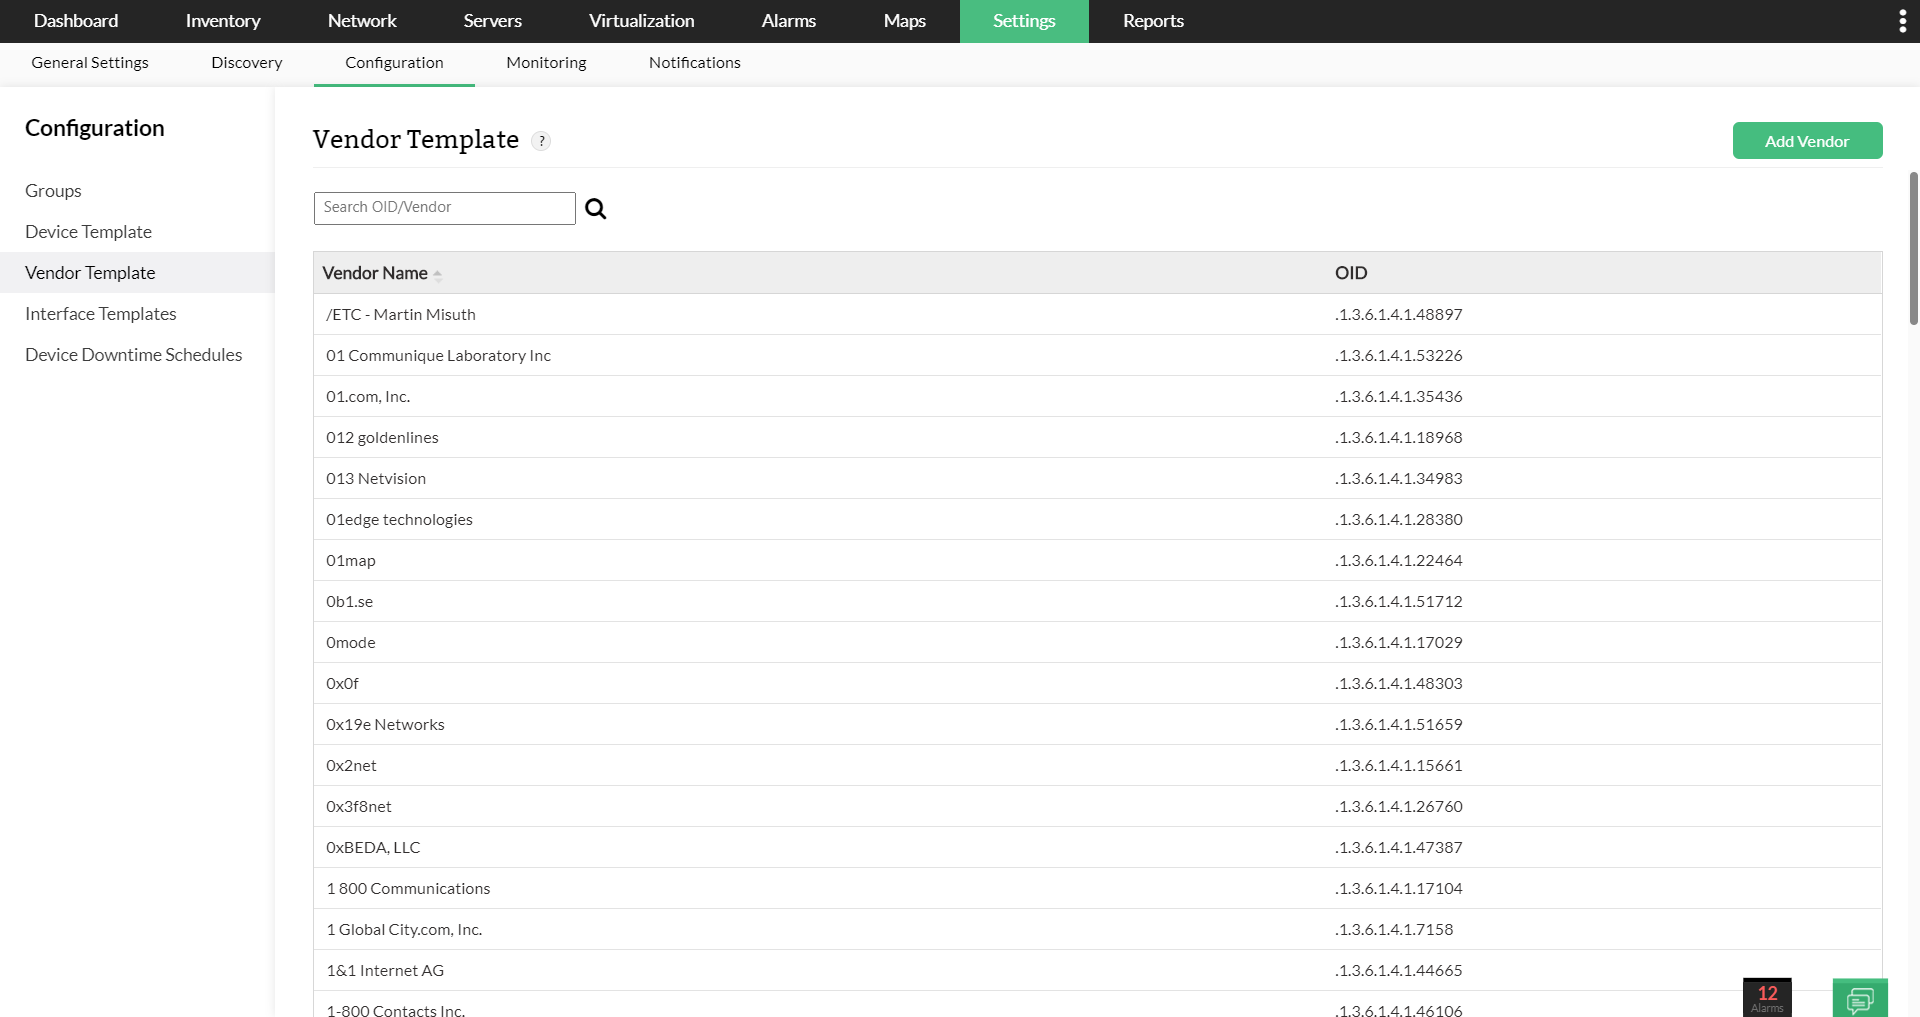Image resolution: width=1920 pixels, height=1017 pixels.
Task: Select vendor 0x2net
Action: click(351, 766)
